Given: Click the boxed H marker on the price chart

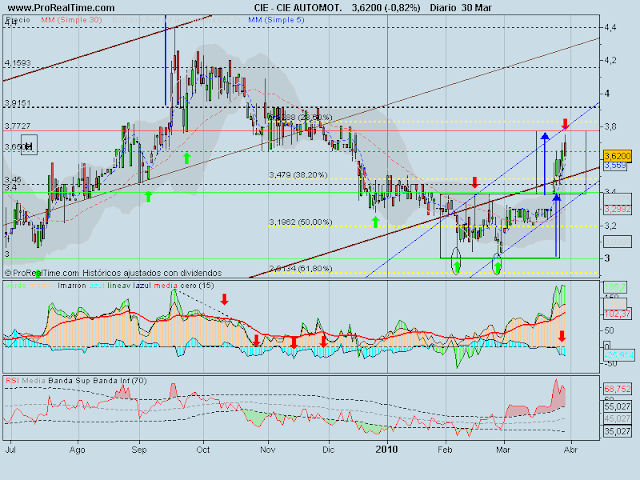Looking at the screenshot, I should click(29, 144).
